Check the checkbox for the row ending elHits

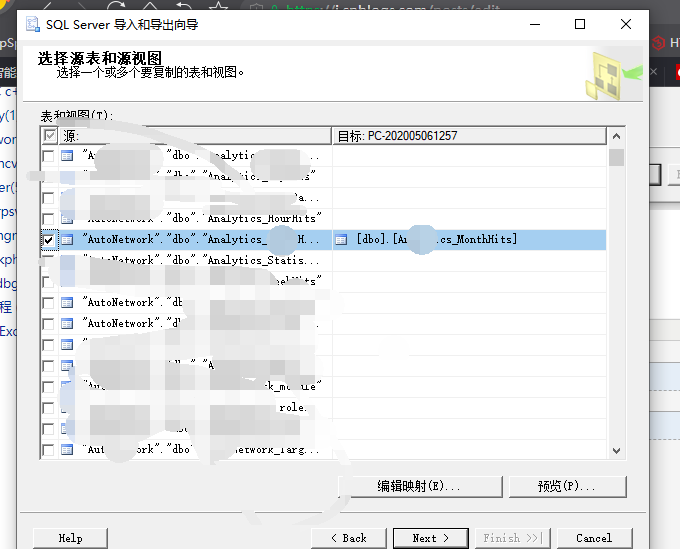[x=49, y=282]
